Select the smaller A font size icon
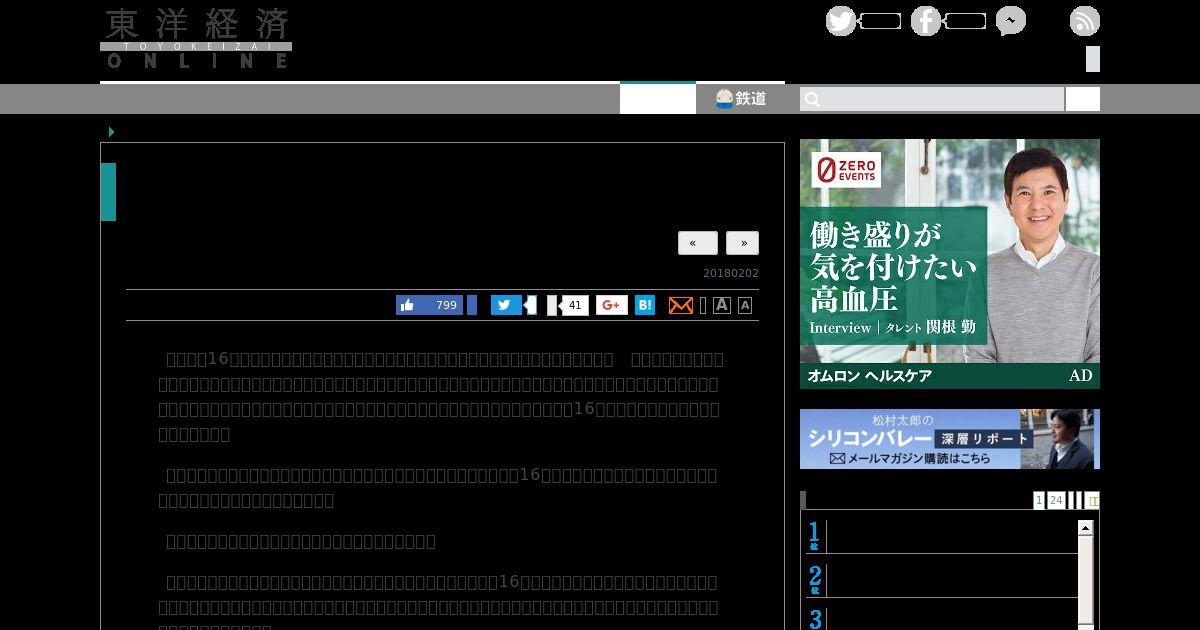This screenshot has width=1200, height=630. 745,306
